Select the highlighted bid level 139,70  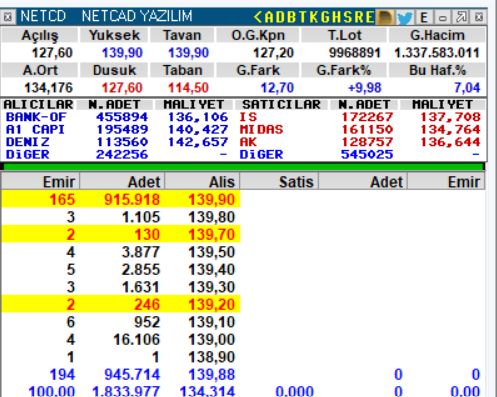pos(121,234)
